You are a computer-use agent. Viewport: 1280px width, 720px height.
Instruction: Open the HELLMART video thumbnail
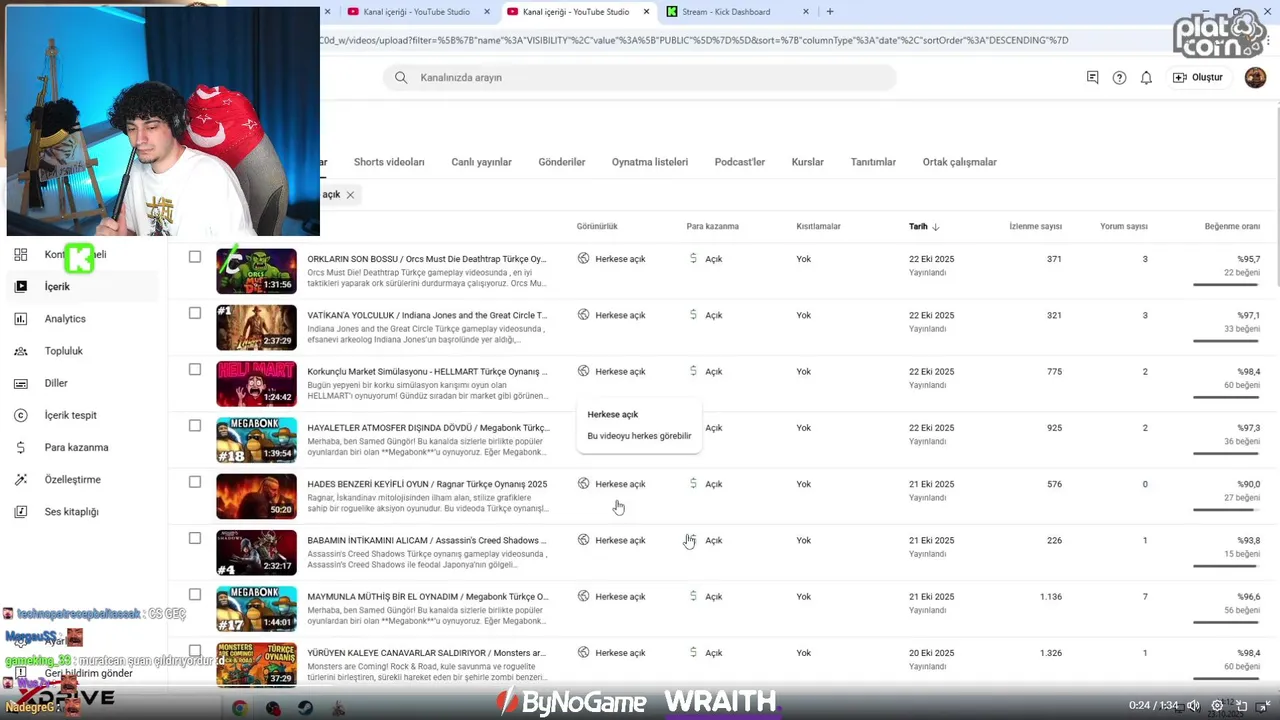click(257, 383)
